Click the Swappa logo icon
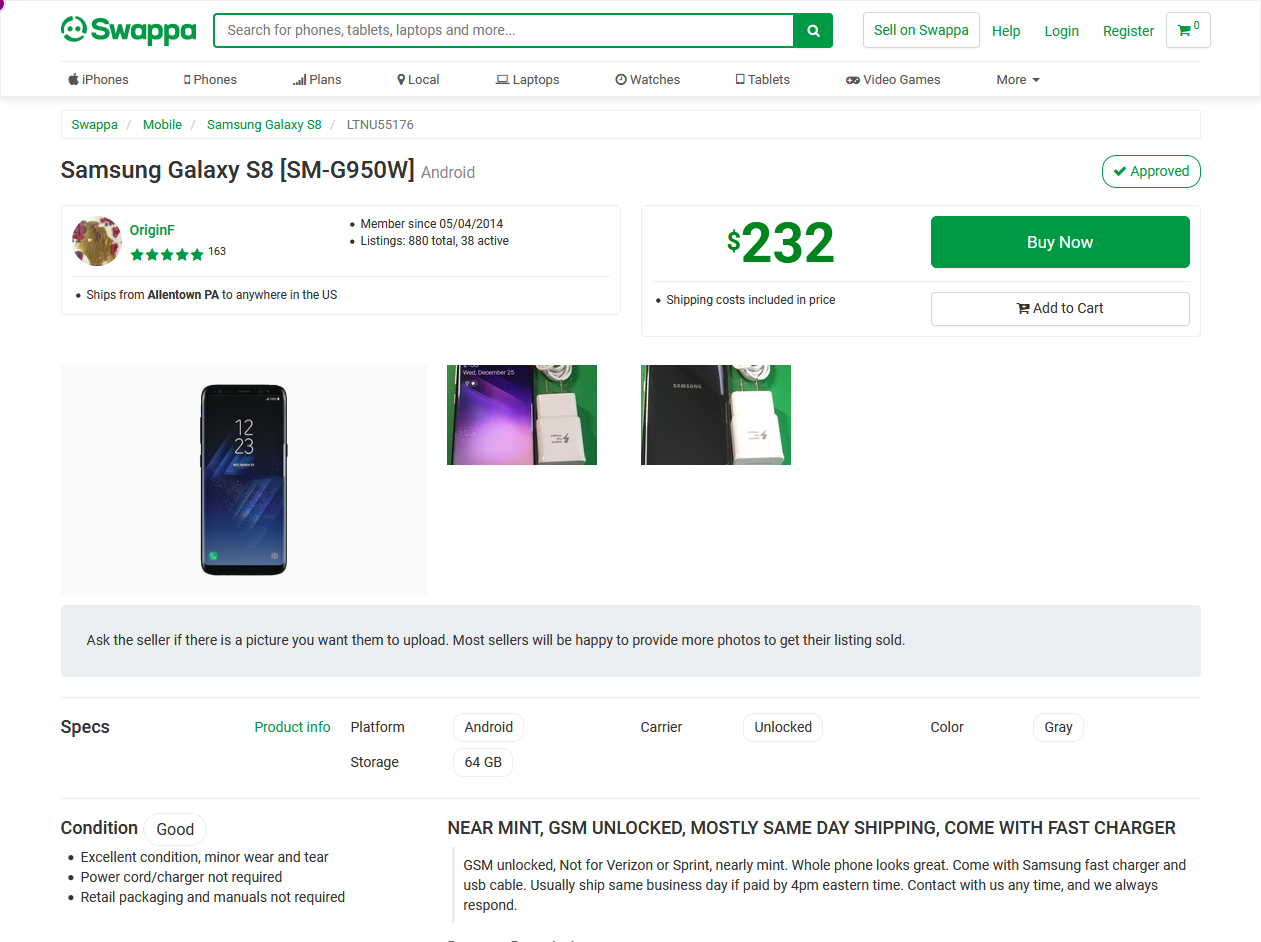This screenshot has height=942, width=1261. pos(72,30)
